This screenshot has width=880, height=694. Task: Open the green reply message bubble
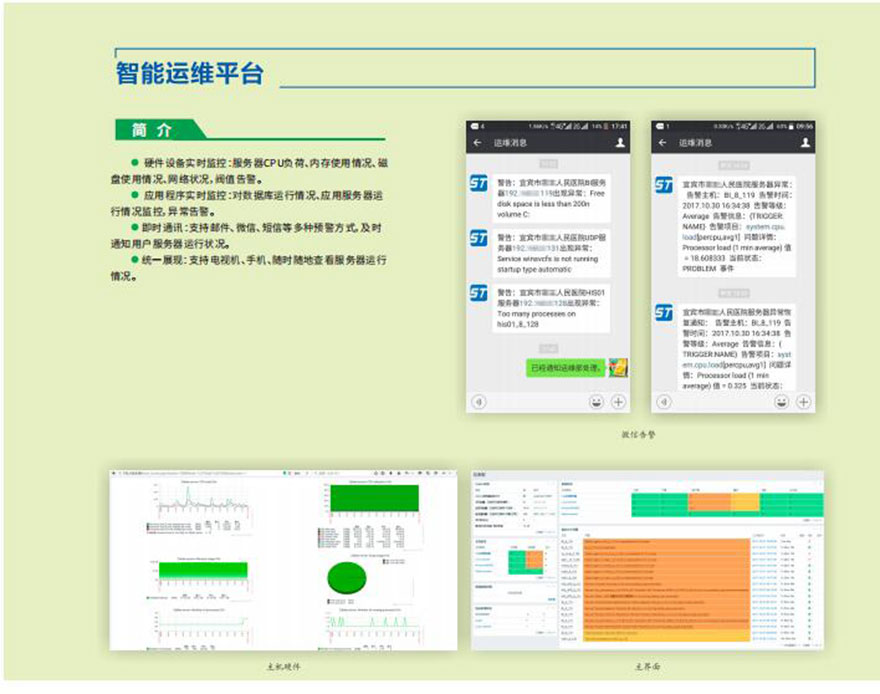click(565, 368)
